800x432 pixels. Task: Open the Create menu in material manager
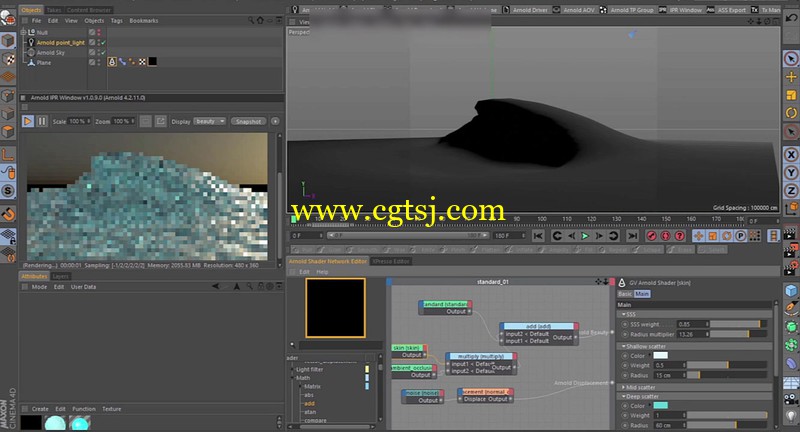click(40, 409)
